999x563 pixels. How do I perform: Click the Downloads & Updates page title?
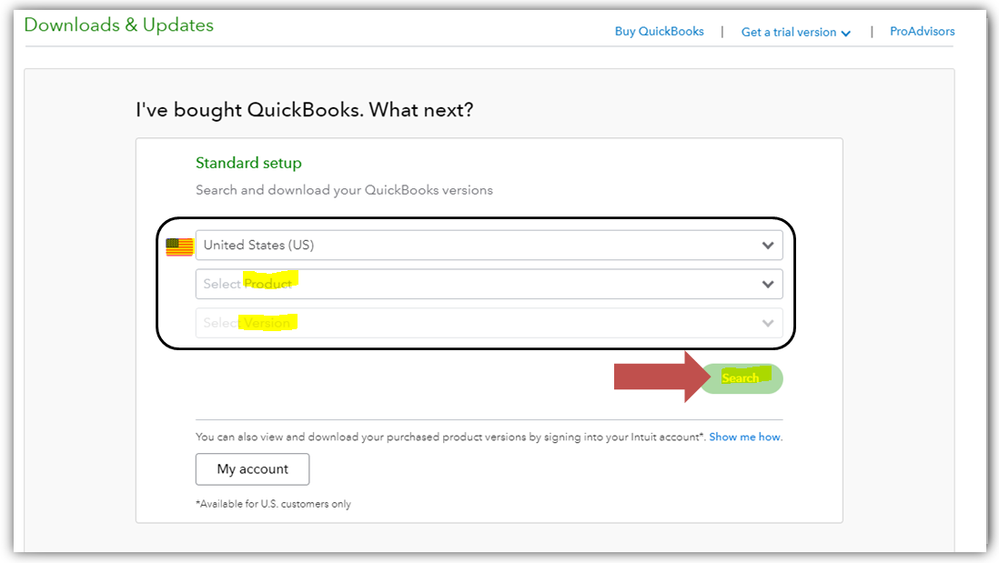(119, 25)
